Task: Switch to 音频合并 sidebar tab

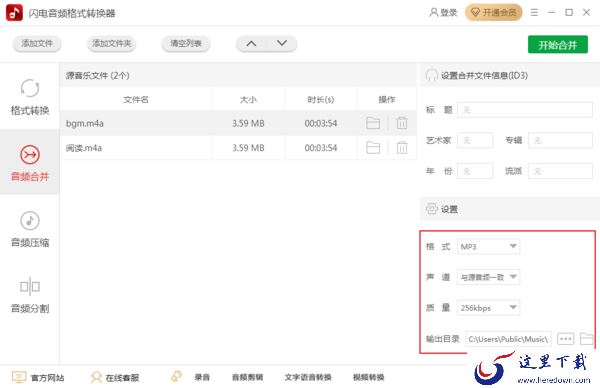Action: click(x=30, y=162)
